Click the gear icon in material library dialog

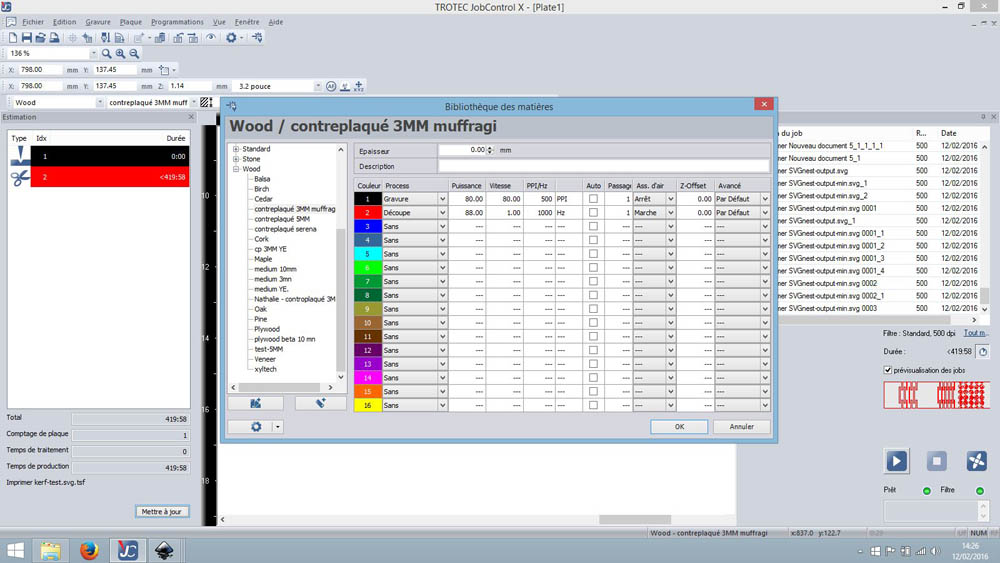[x=256, y=427]
